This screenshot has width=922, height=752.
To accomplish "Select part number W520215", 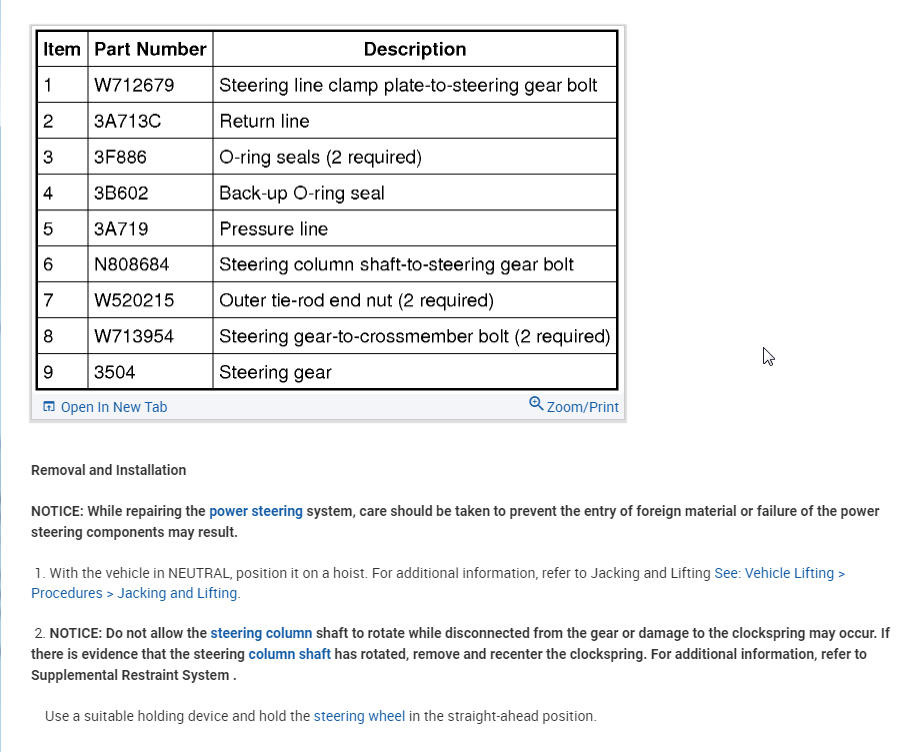I will click(x=134, y=300).
